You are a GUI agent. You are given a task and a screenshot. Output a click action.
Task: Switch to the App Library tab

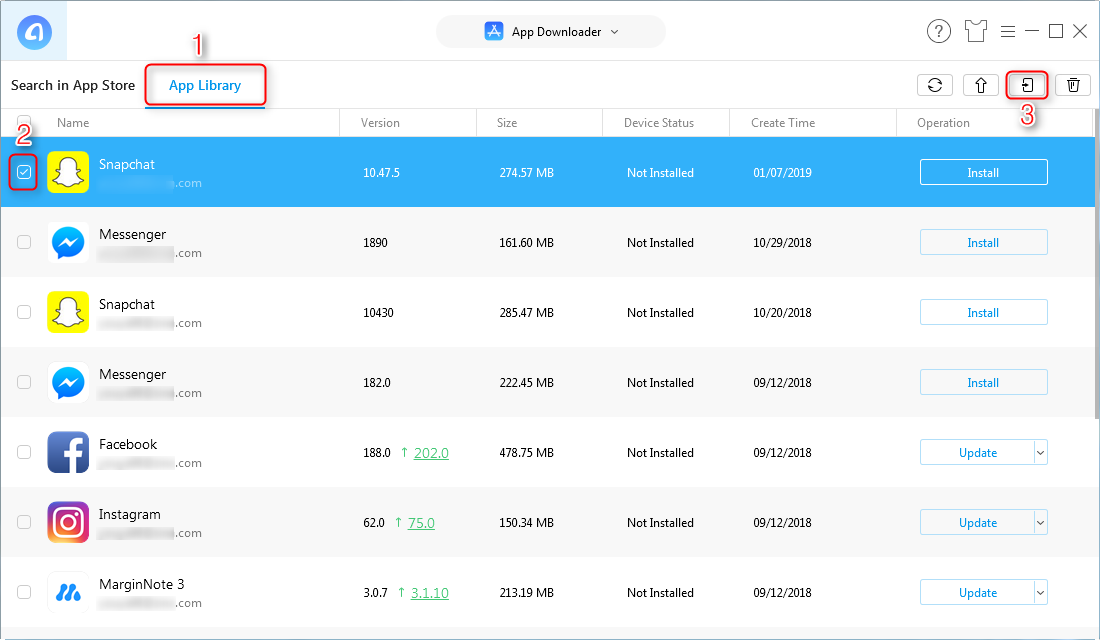click(205, 85)
